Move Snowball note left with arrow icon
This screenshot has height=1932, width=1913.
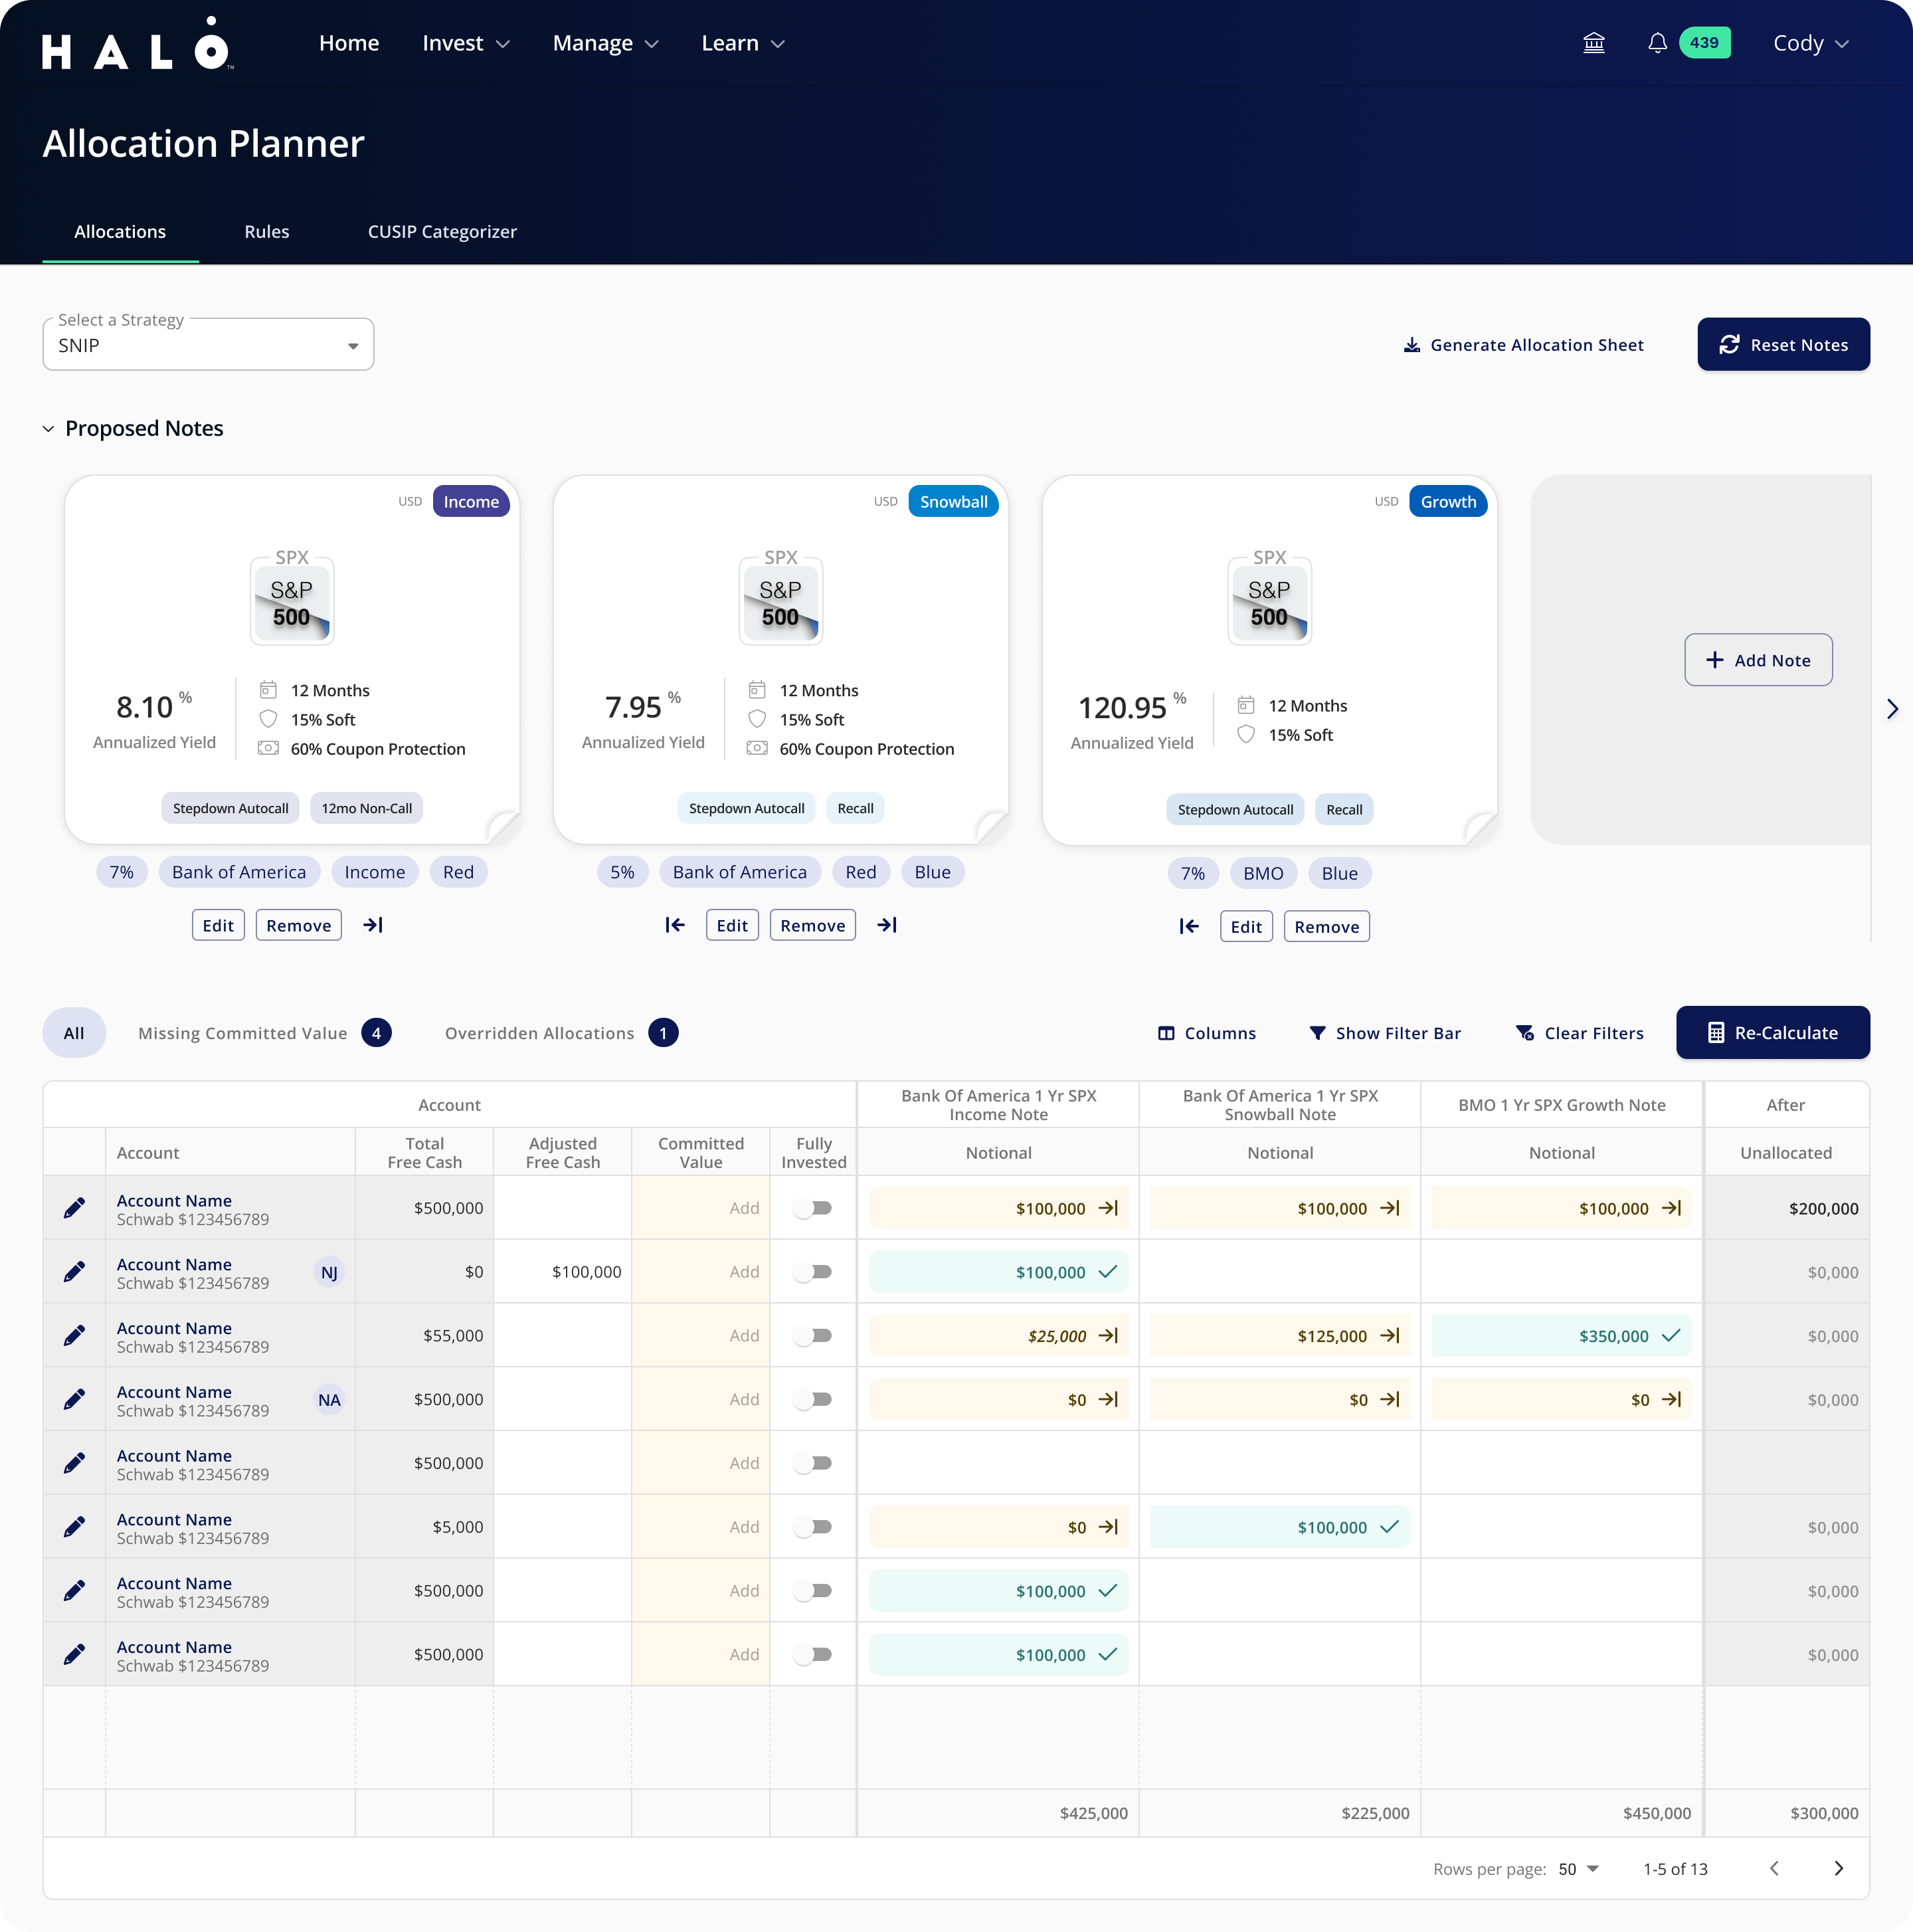(x=675, y=925)
